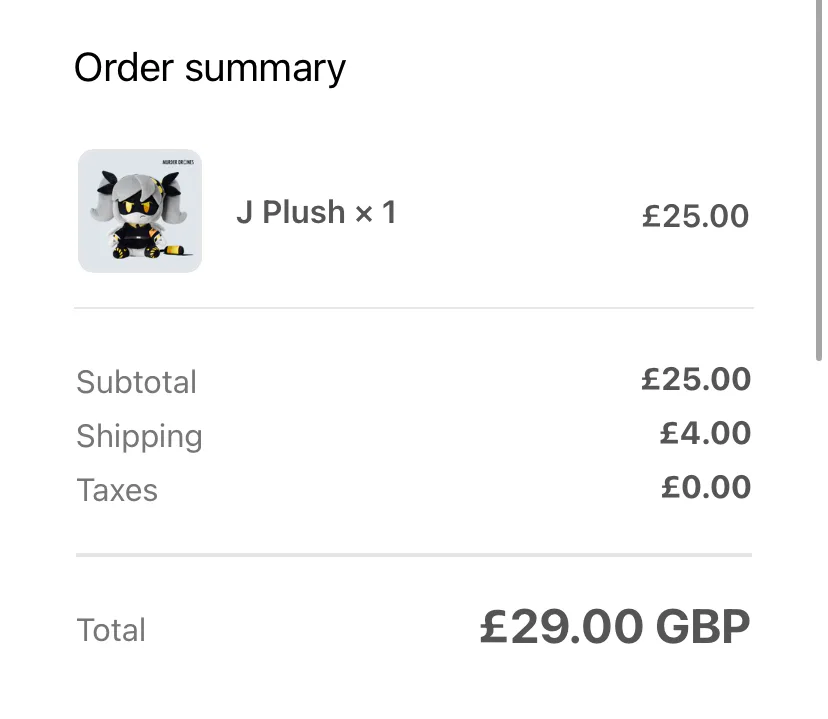Select the J Plush × 1 item name

(x=316, y=212)
